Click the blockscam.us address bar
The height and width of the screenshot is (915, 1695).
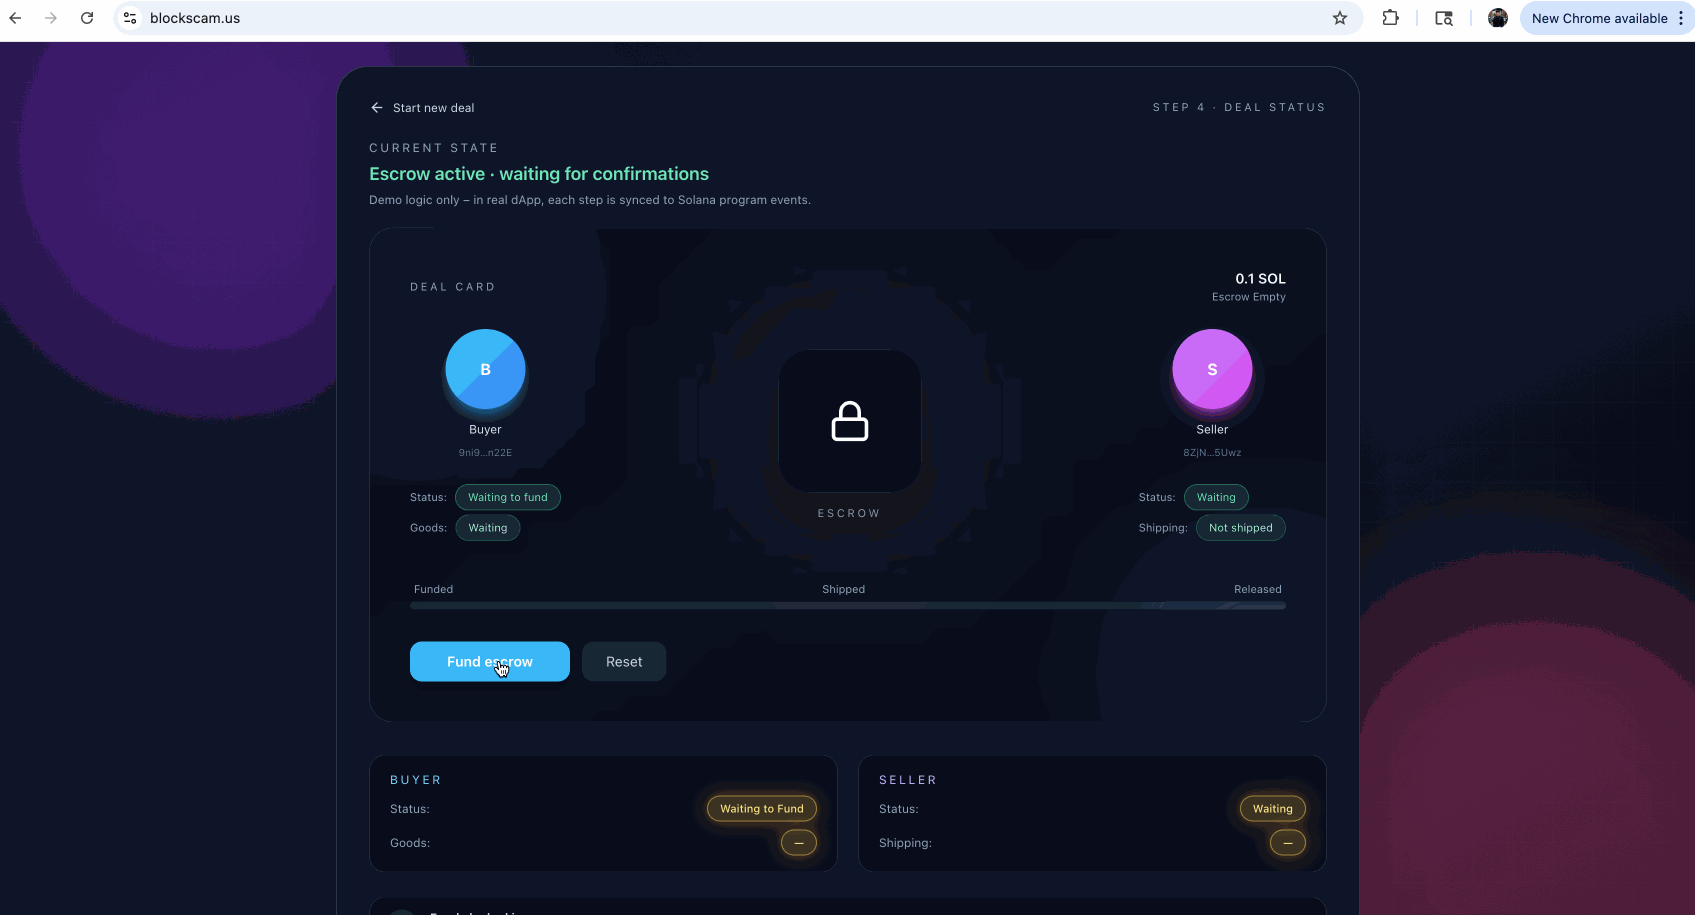tap(194, 17)
